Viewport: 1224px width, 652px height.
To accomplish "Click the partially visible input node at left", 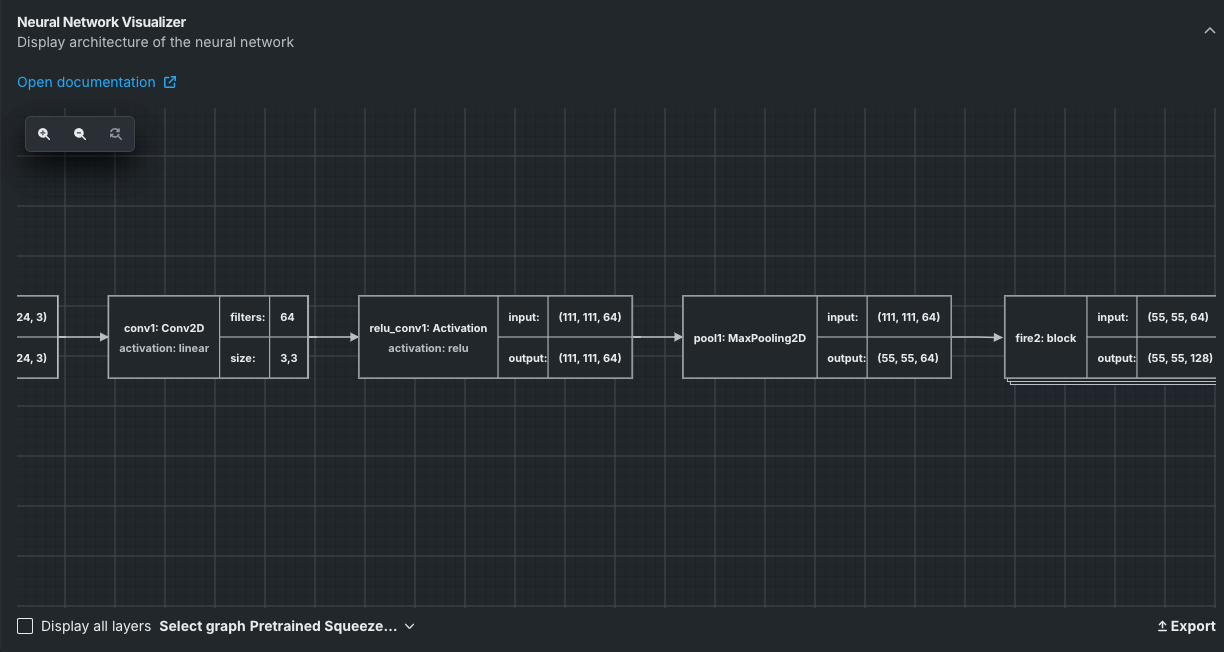I will [37, 337].
